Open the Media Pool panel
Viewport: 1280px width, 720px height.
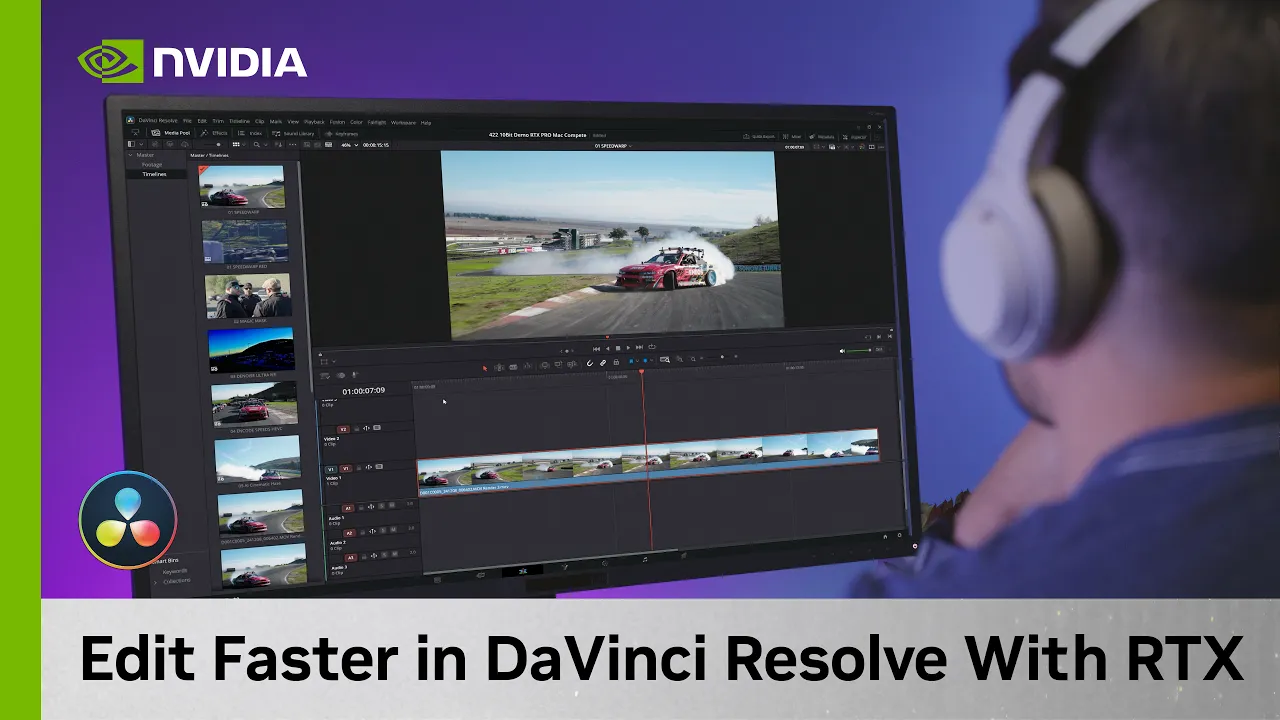coord(171,132)
